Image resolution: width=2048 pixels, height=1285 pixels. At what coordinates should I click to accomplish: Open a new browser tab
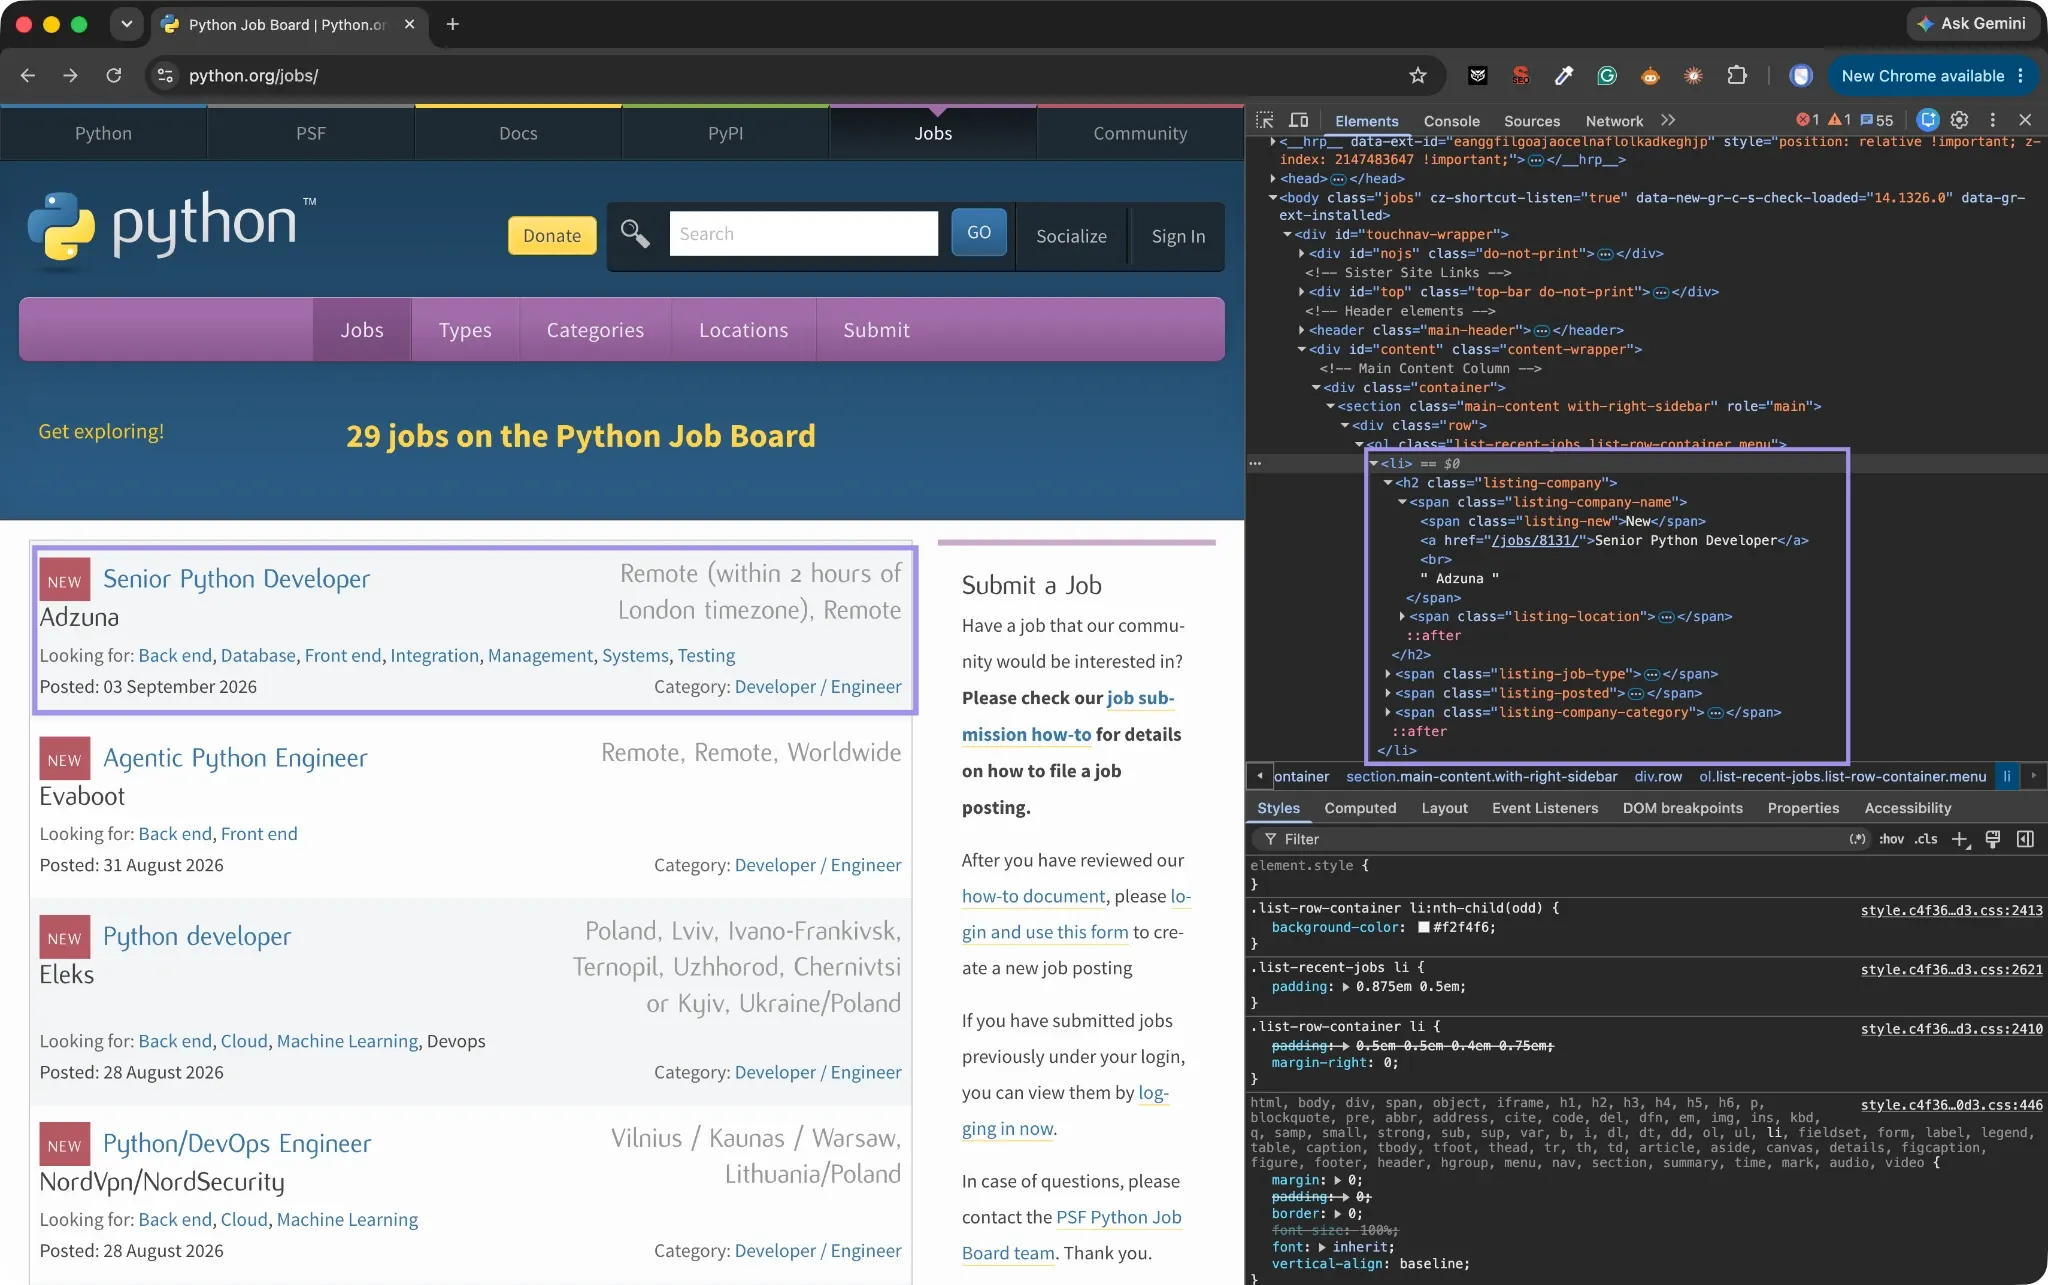[x=453, y=24]
